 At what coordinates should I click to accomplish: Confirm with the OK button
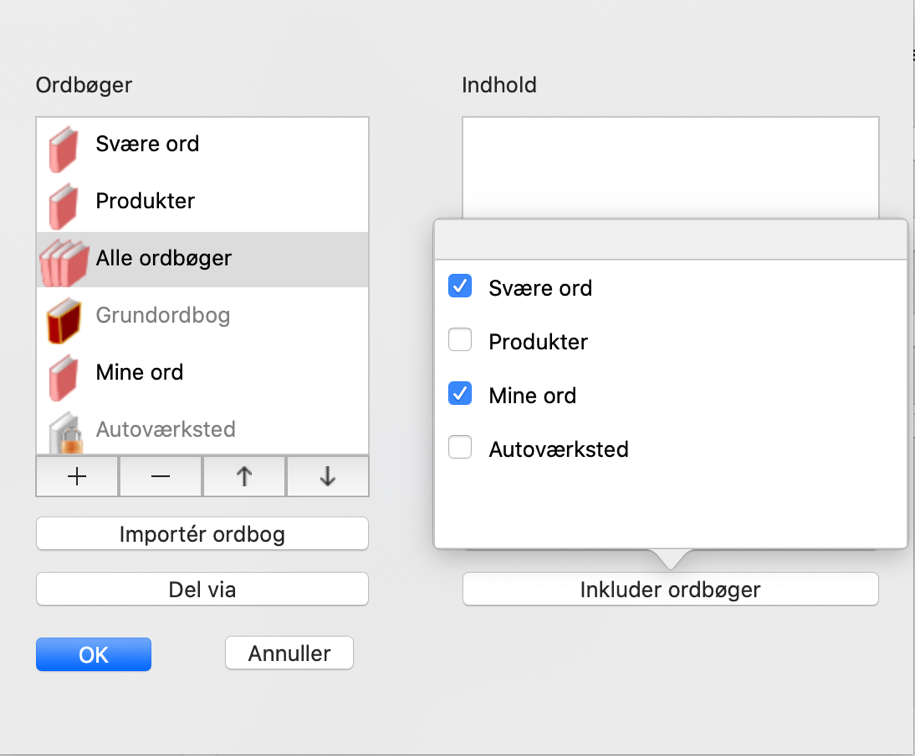click(x=93, y=654)
